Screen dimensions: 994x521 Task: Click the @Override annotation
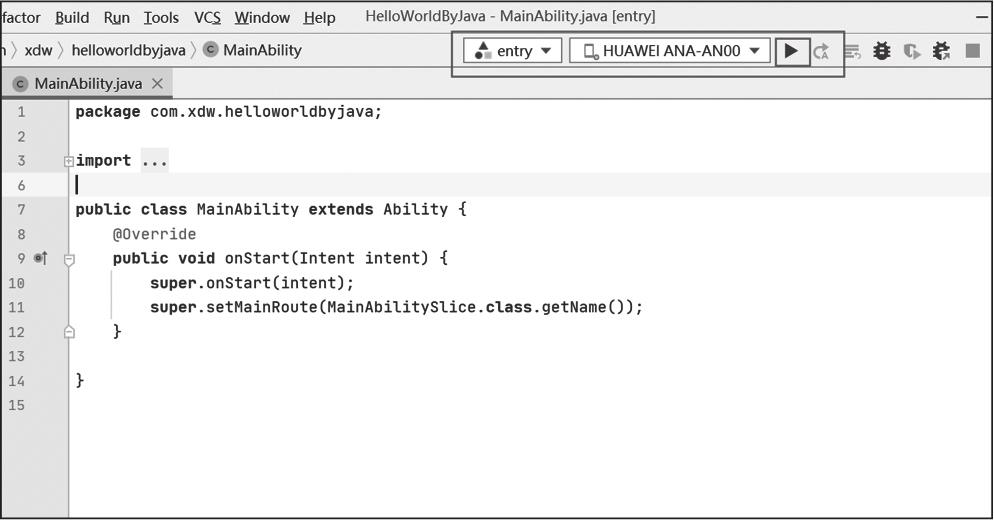point(154,234)
